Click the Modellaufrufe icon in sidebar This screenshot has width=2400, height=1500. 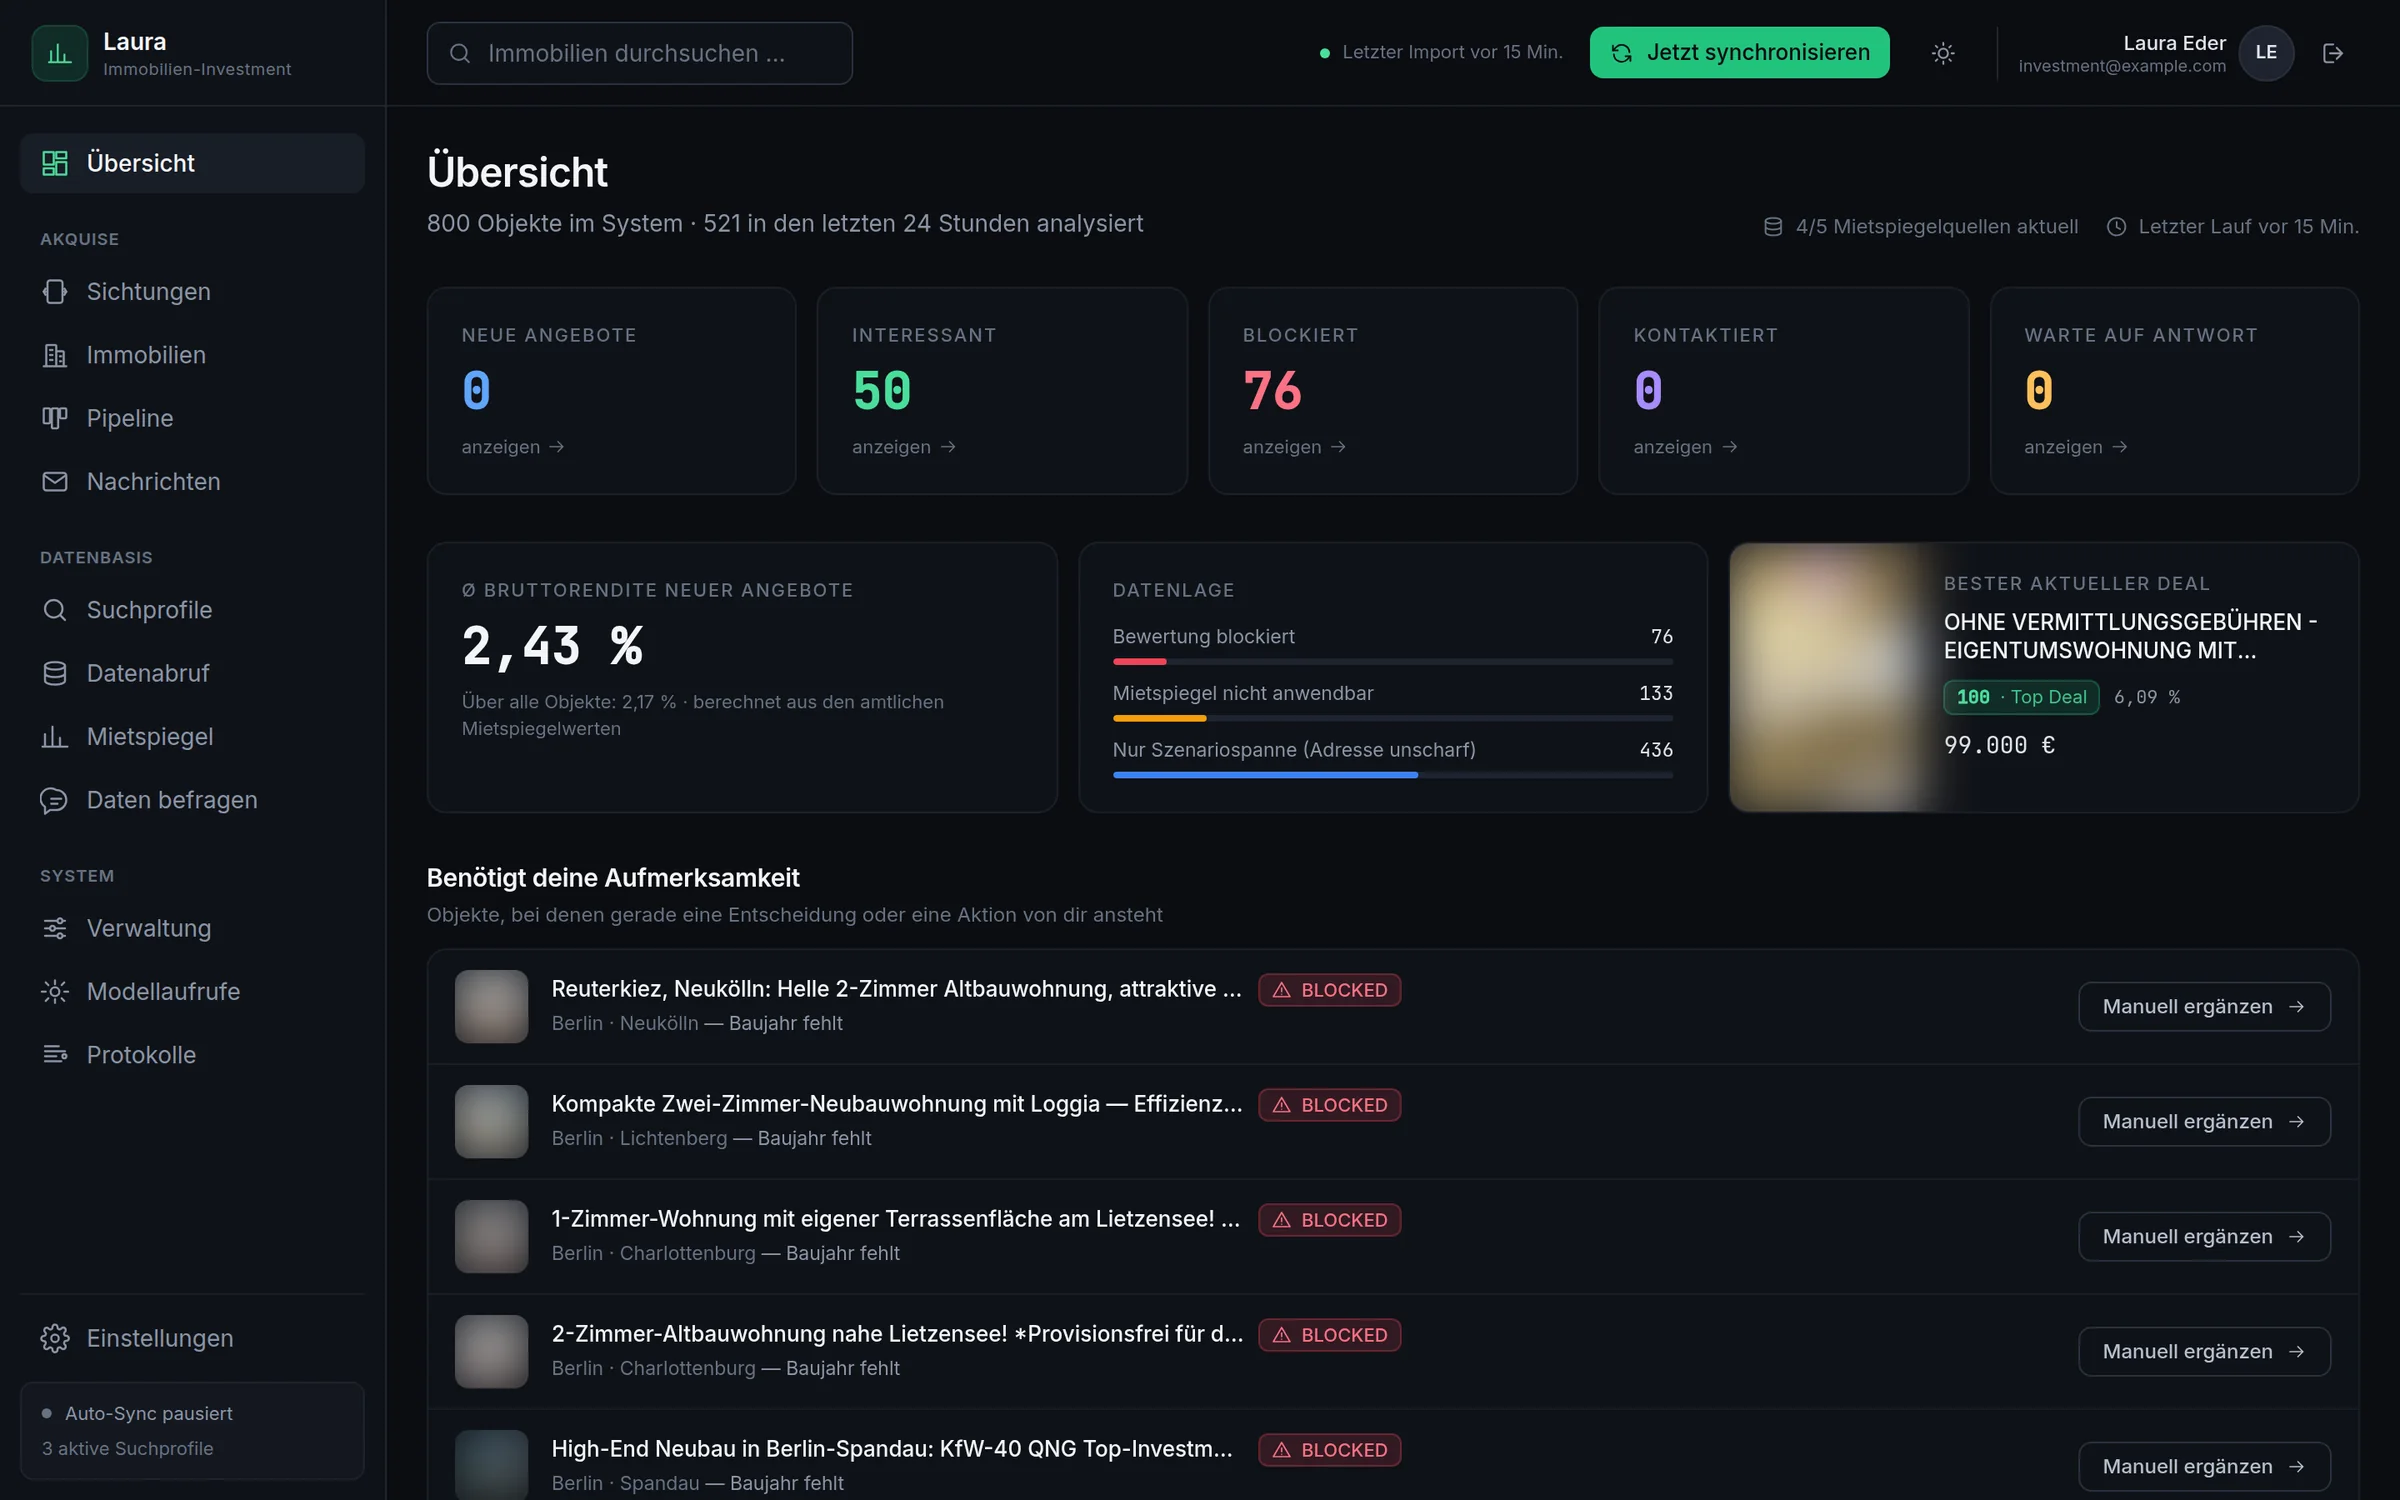55,991
